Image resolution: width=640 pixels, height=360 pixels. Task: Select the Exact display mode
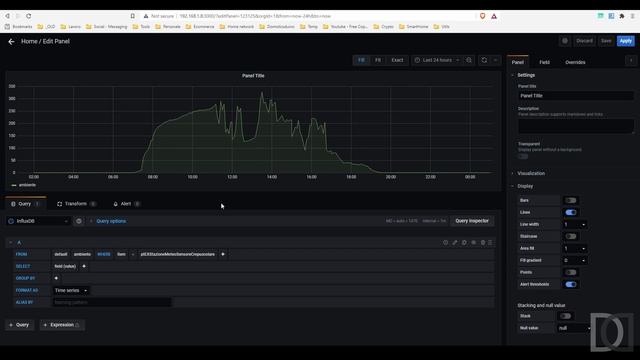tap(397, 60)
